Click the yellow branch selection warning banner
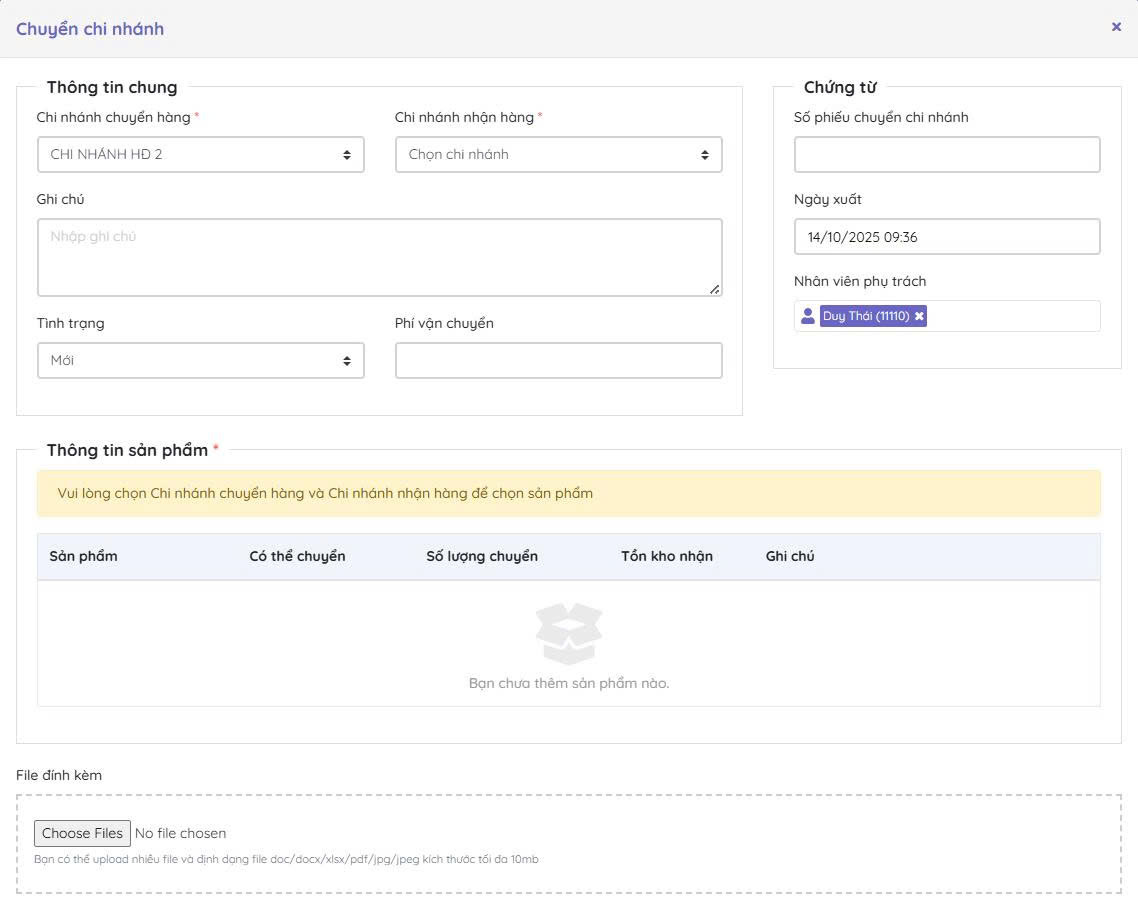The width and height of the screenshot is (1138, 897). coord(568,493)
